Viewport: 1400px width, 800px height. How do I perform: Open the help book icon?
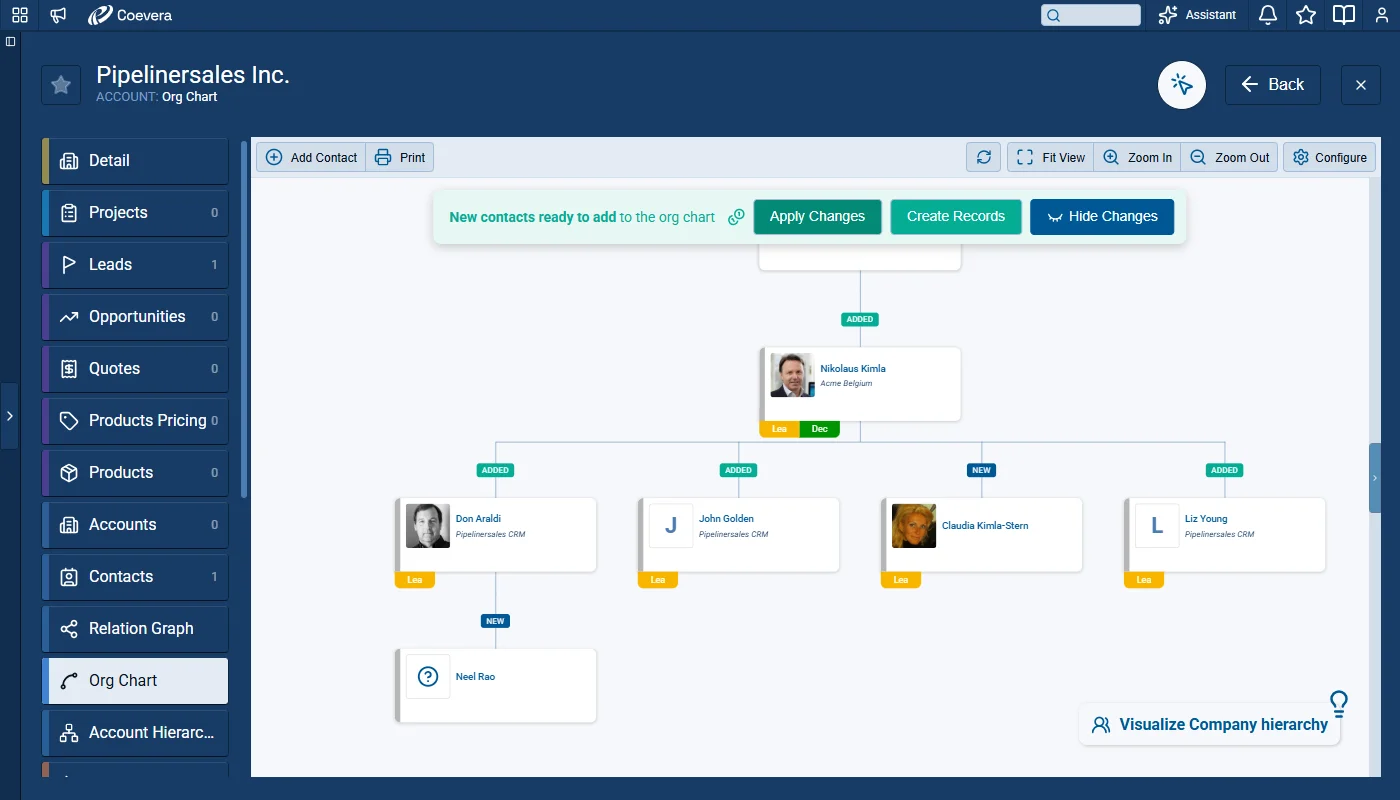pyautogui.click(x=1344, y=15)
